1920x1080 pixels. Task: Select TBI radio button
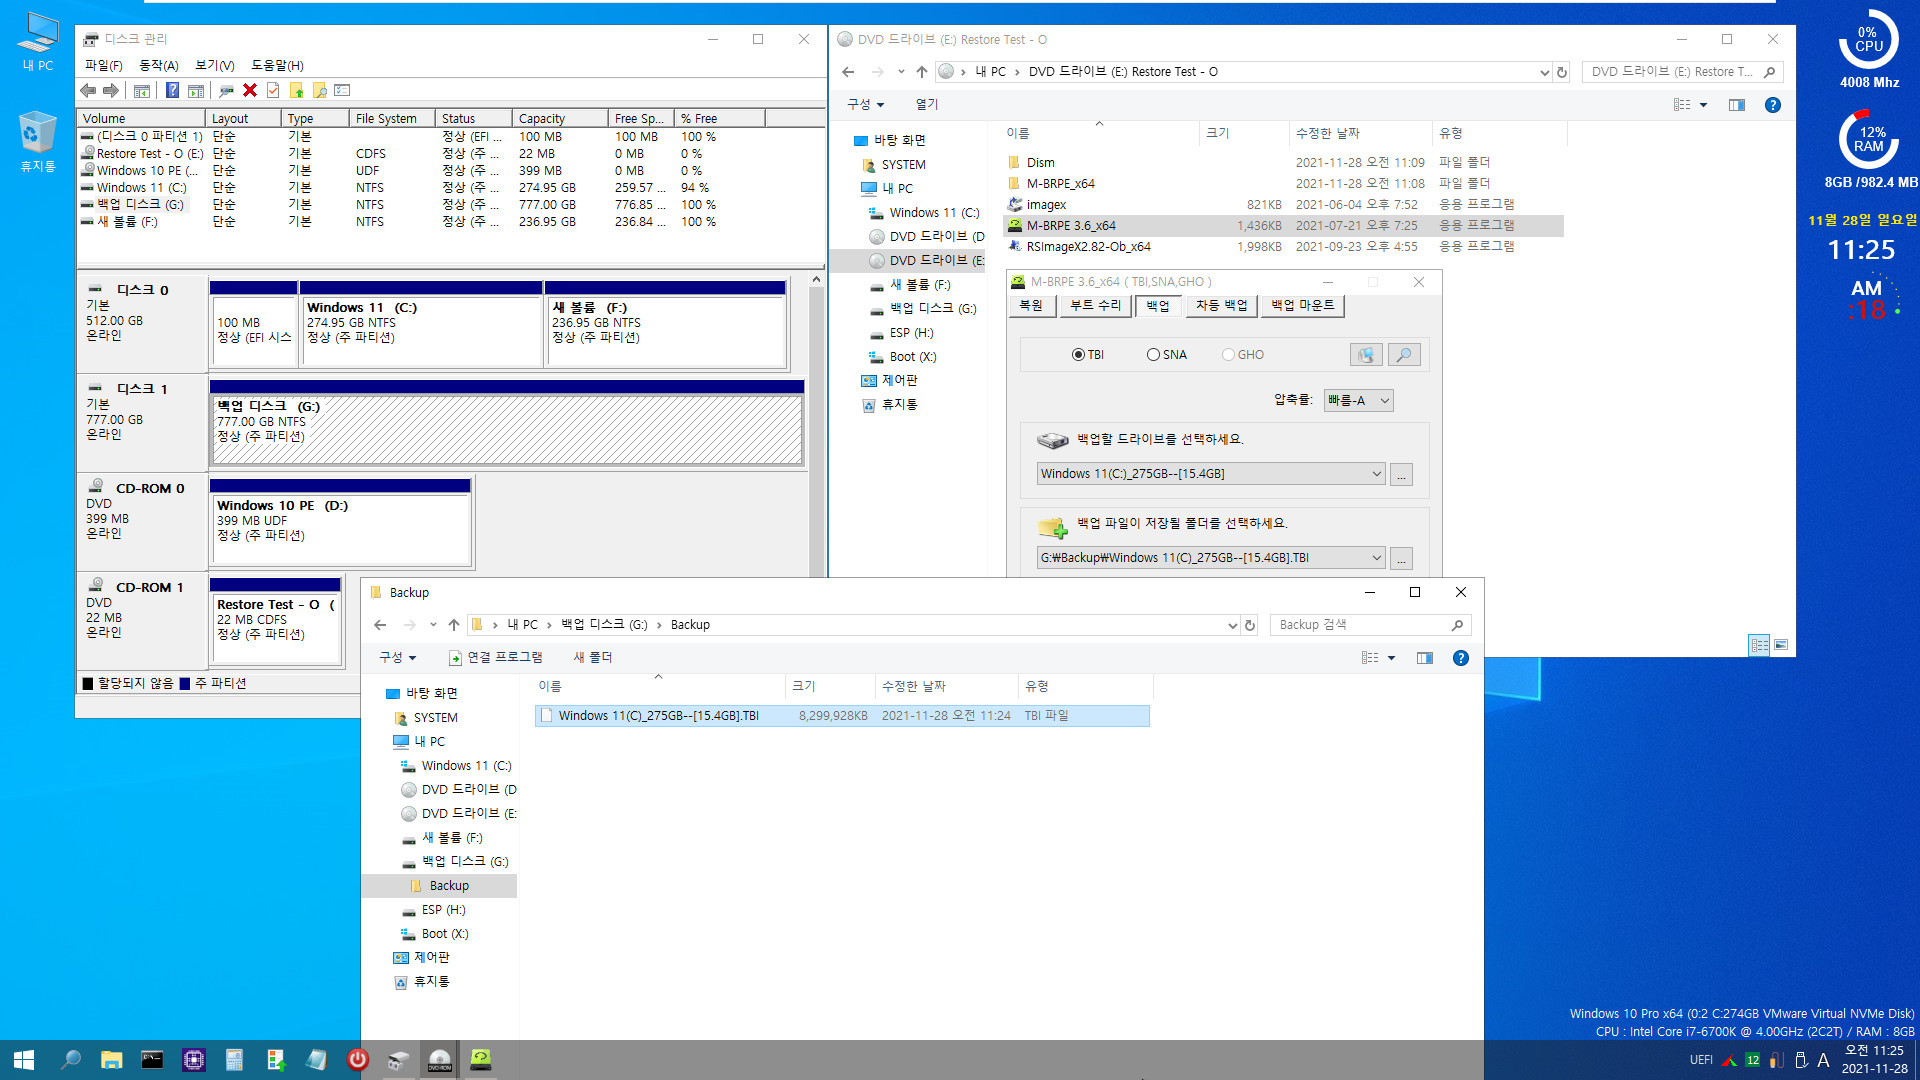coord(1087,355)
